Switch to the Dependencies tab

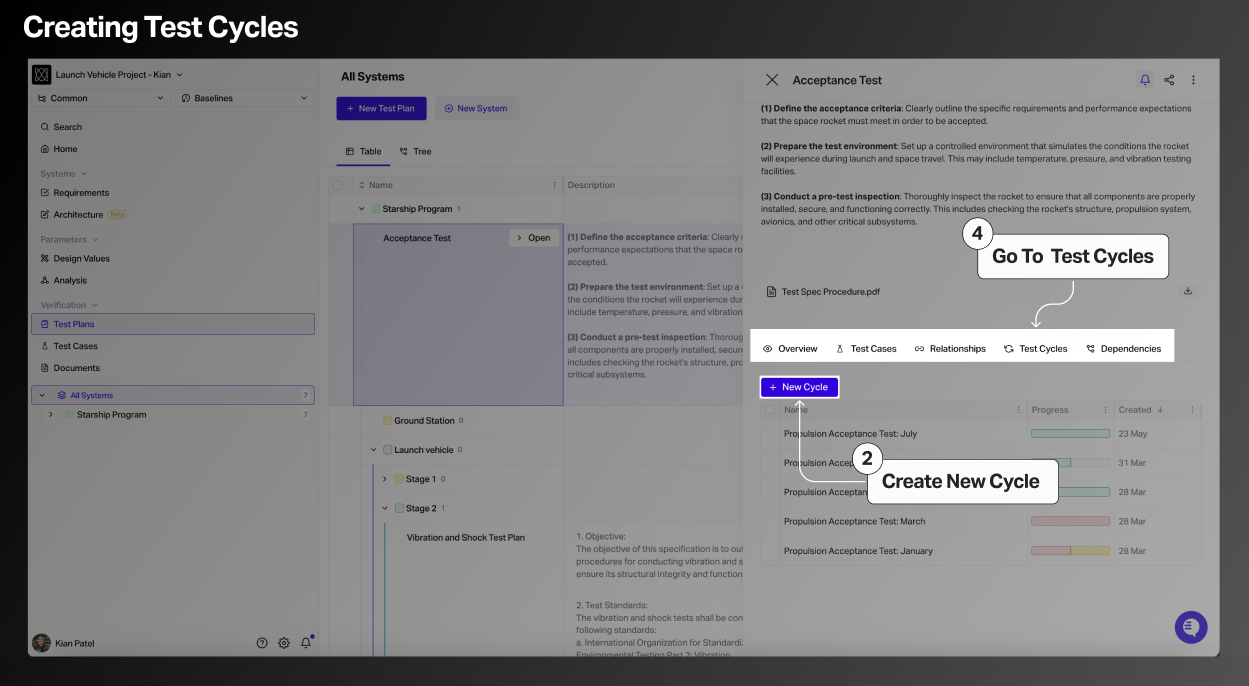click(1123, 349)
